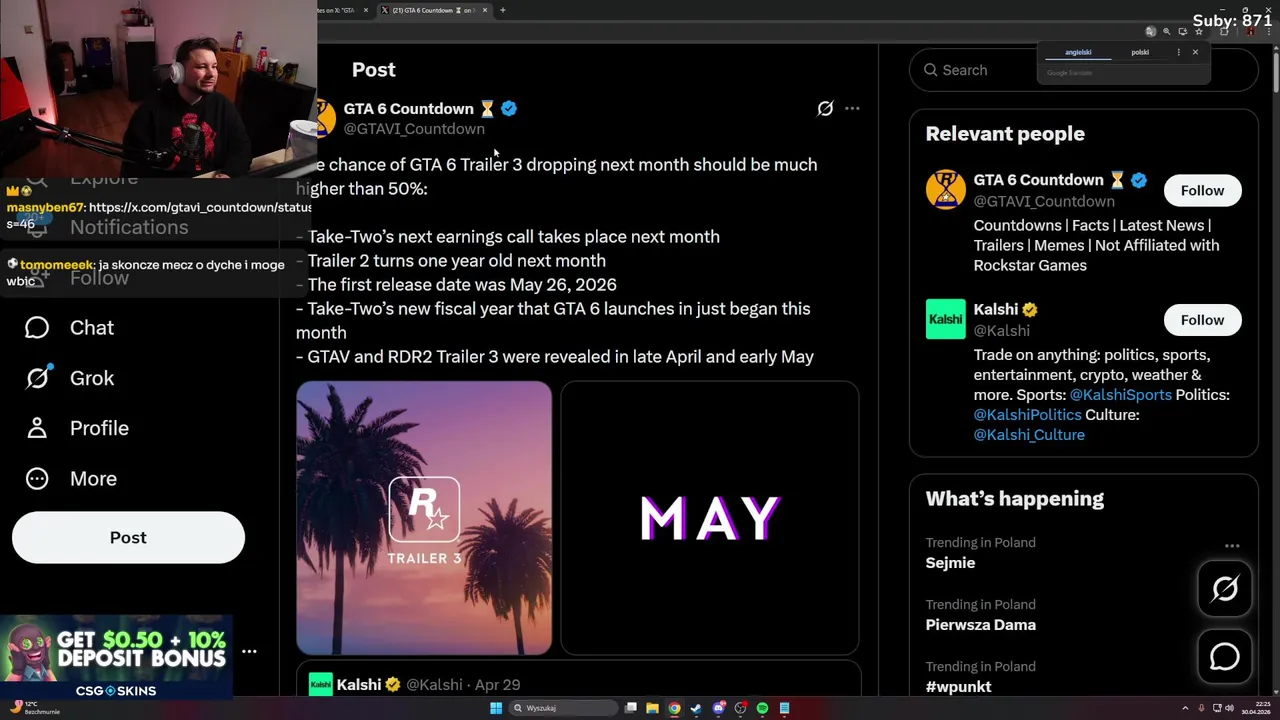Viewport: 1280px width, 720px height.
Task: Open GTA 6 Countdown author name on post
Action: coord(409,108)
